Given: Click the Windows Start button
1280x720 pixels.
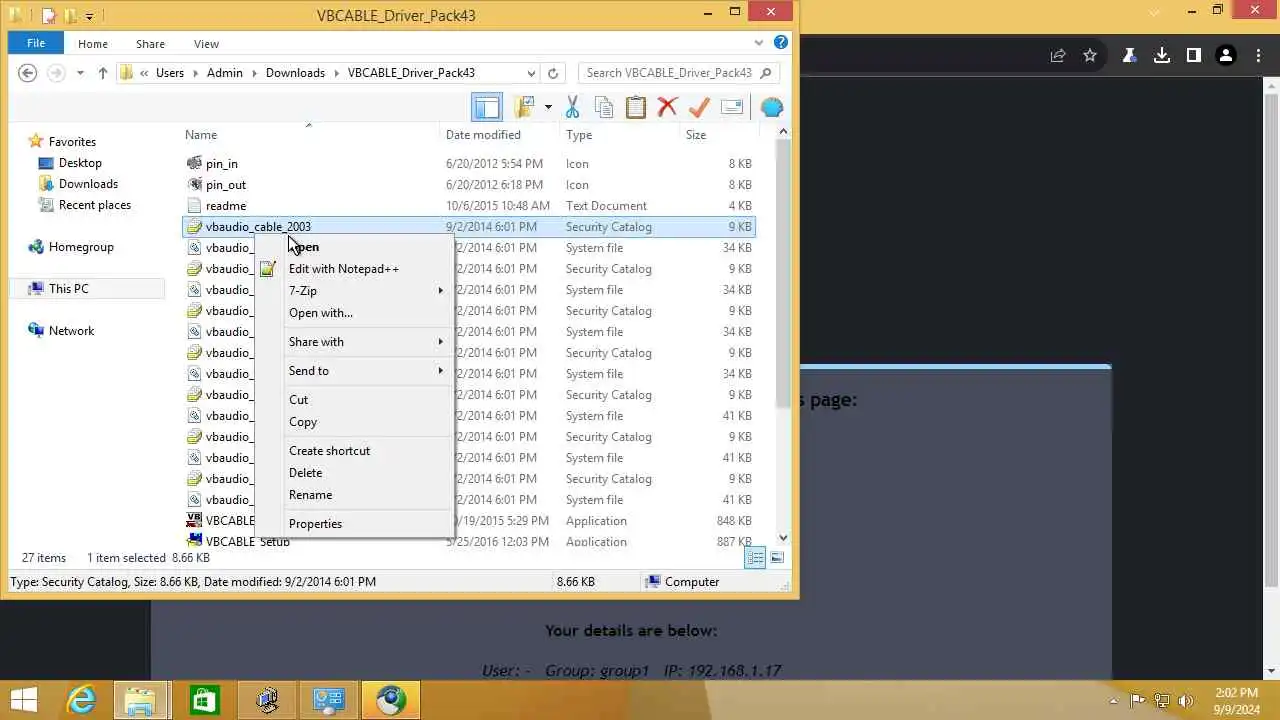Looking at the screenshot, I should click(24, 700).
